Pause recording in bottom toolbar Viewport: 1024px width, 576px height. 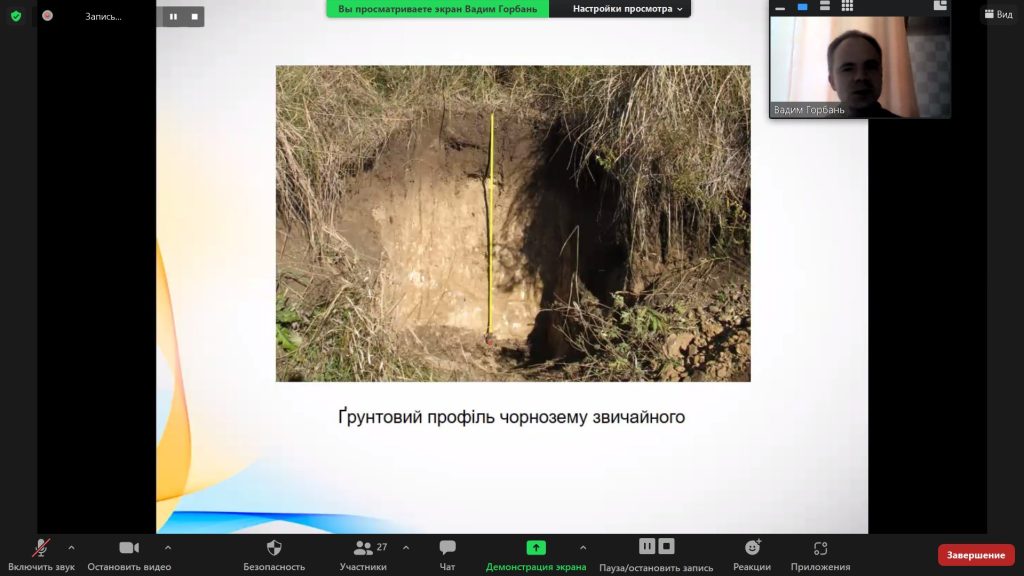[647, 546]
